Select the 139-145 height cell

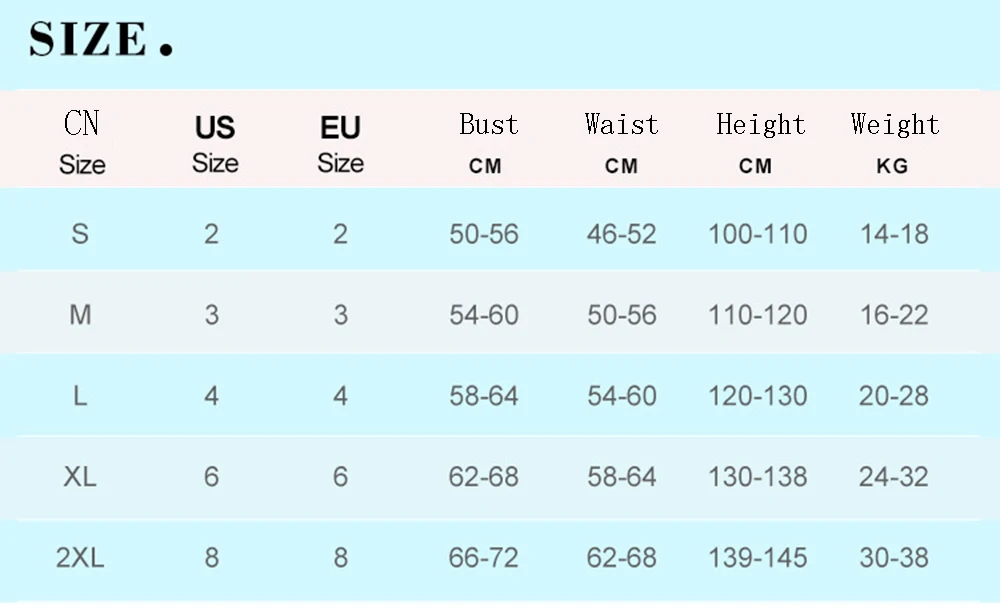pos(757,557)
